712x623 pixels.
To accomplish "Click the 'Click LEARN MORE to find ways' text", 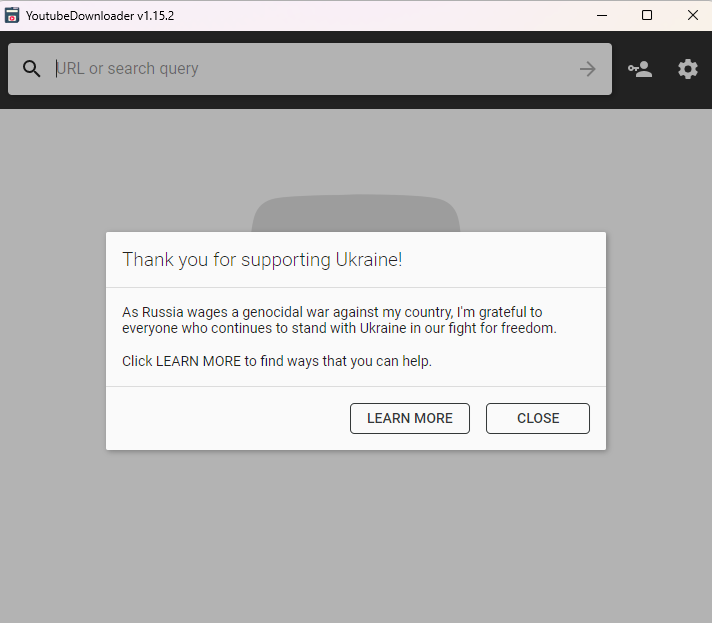I will click(x=277, y=361).
